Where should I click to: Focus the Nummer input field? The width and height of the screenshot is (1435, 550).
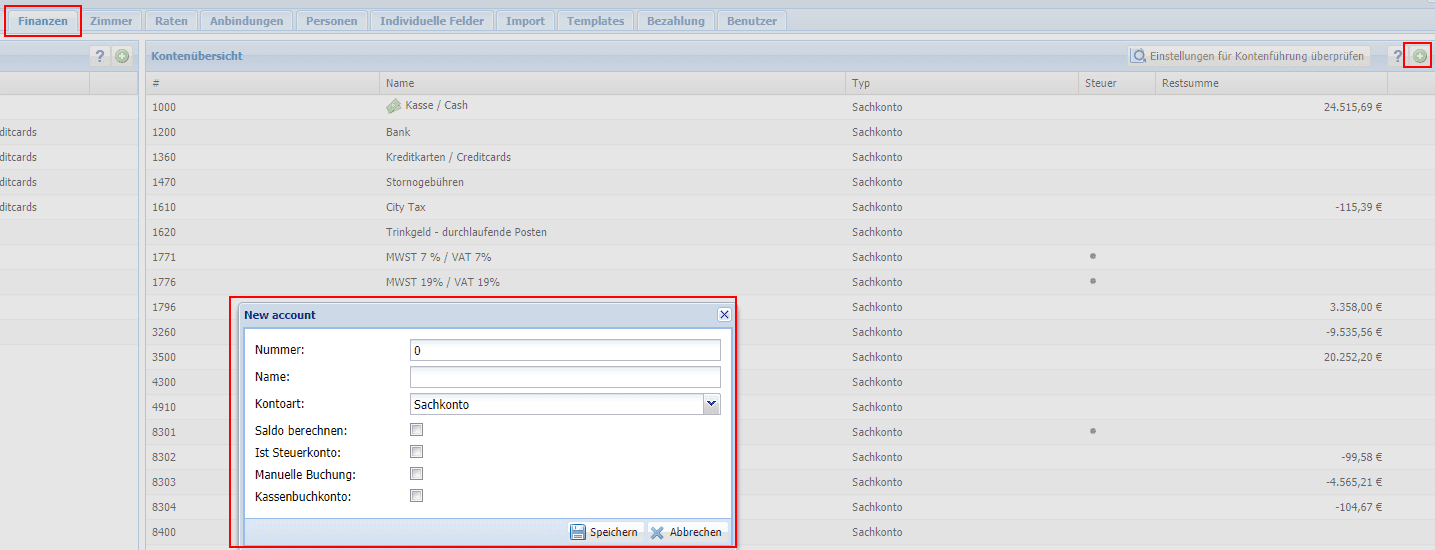click(x=565, y=350)
